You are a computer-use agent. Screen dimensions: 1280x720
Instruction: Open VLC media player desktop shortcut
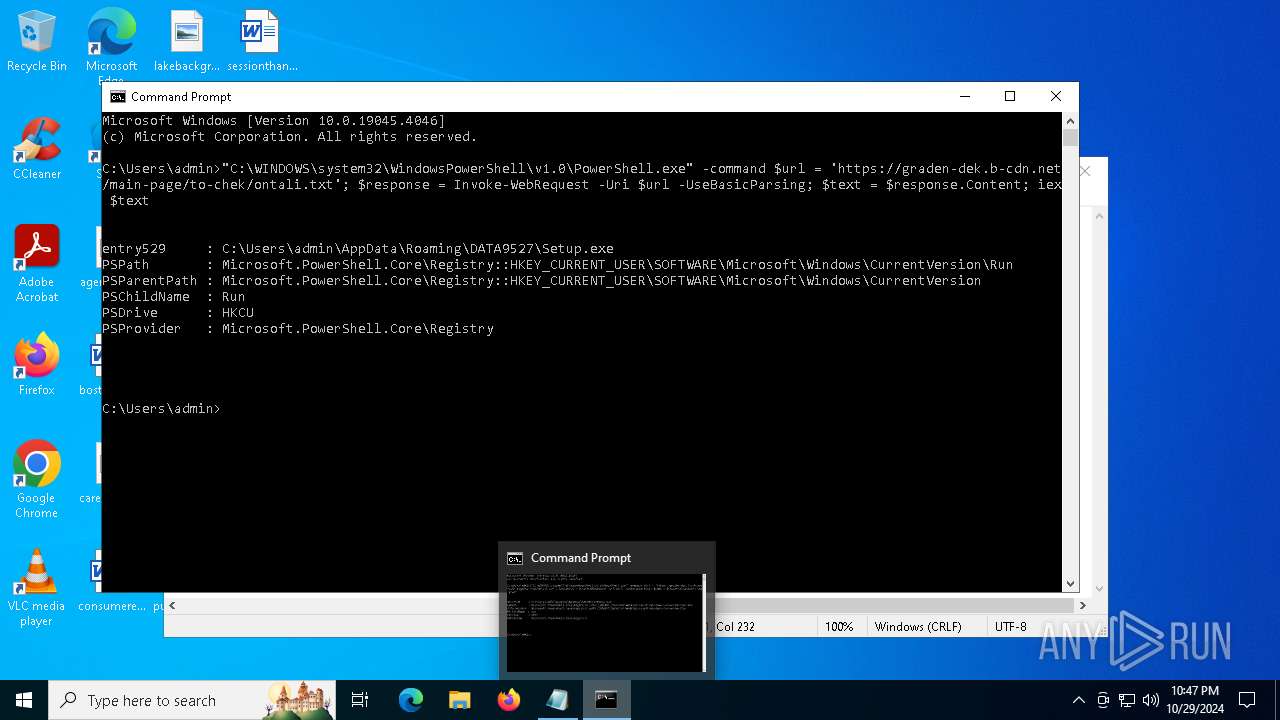[37, 588]
